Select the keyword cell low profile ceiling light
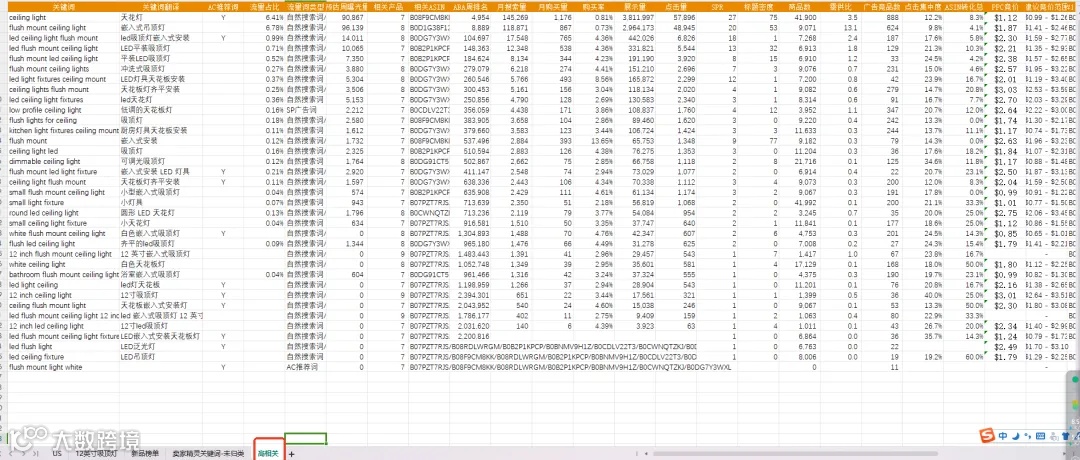Screen dimensions: 1080x460 click(x=63, y=110)
